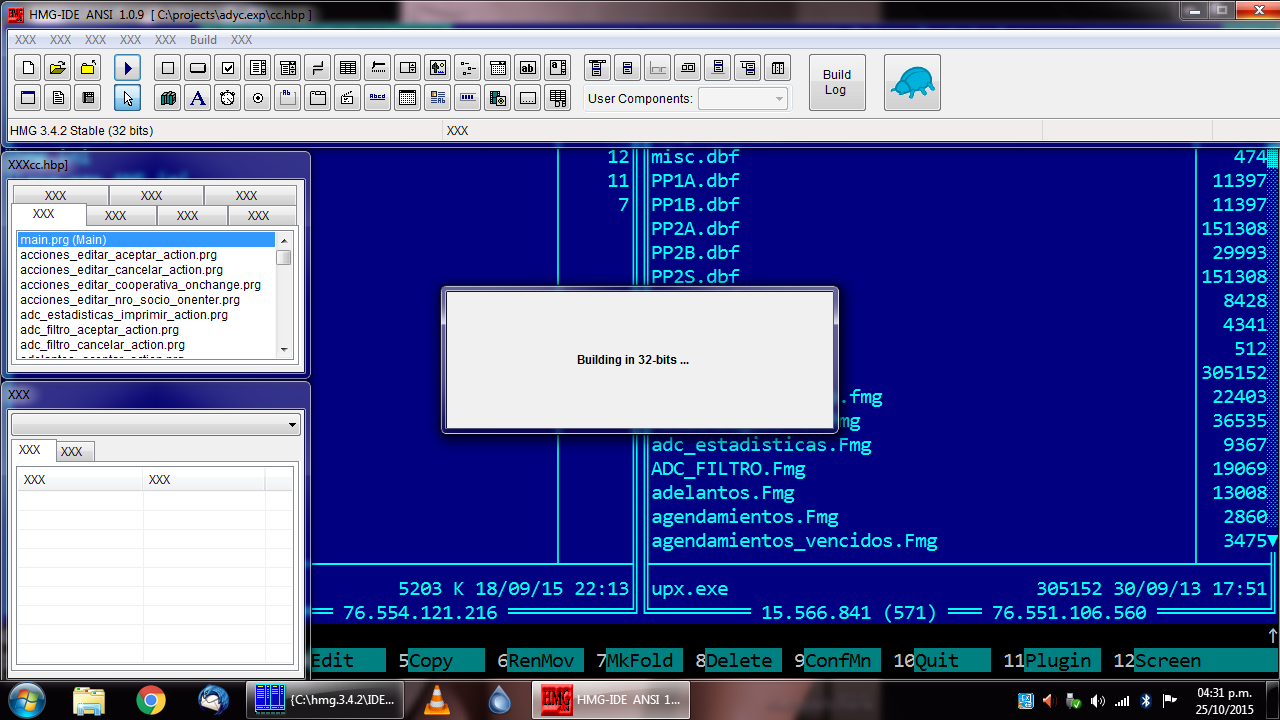Pick the ProgressBar control icon

(x=468, y=98)
